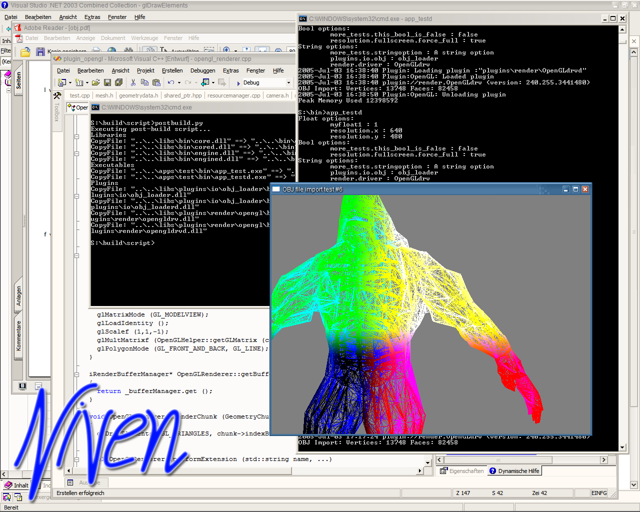The height and width of the screenshot is (512, 640).
Task: Open Ansicht menu in the outer Combined Collection window
Action: click(68, 17)
